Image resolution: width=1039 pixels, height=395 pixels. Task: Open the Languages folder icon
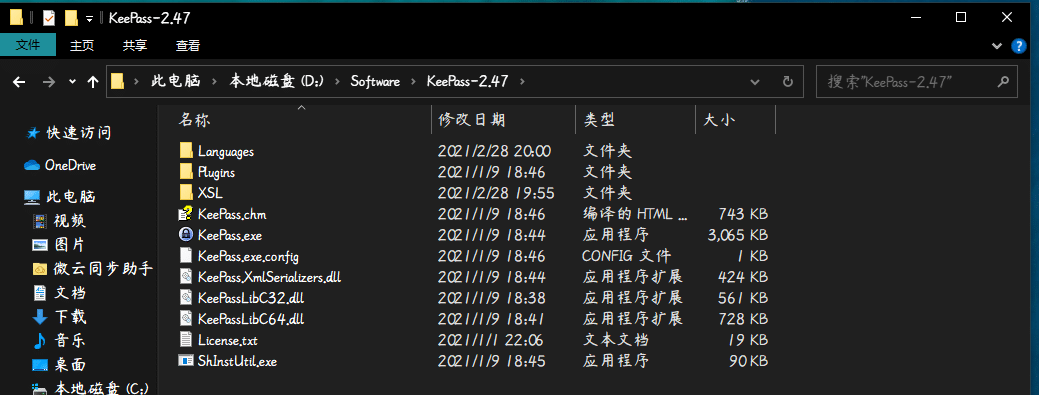pyautogui.click(x=186, y=150)
